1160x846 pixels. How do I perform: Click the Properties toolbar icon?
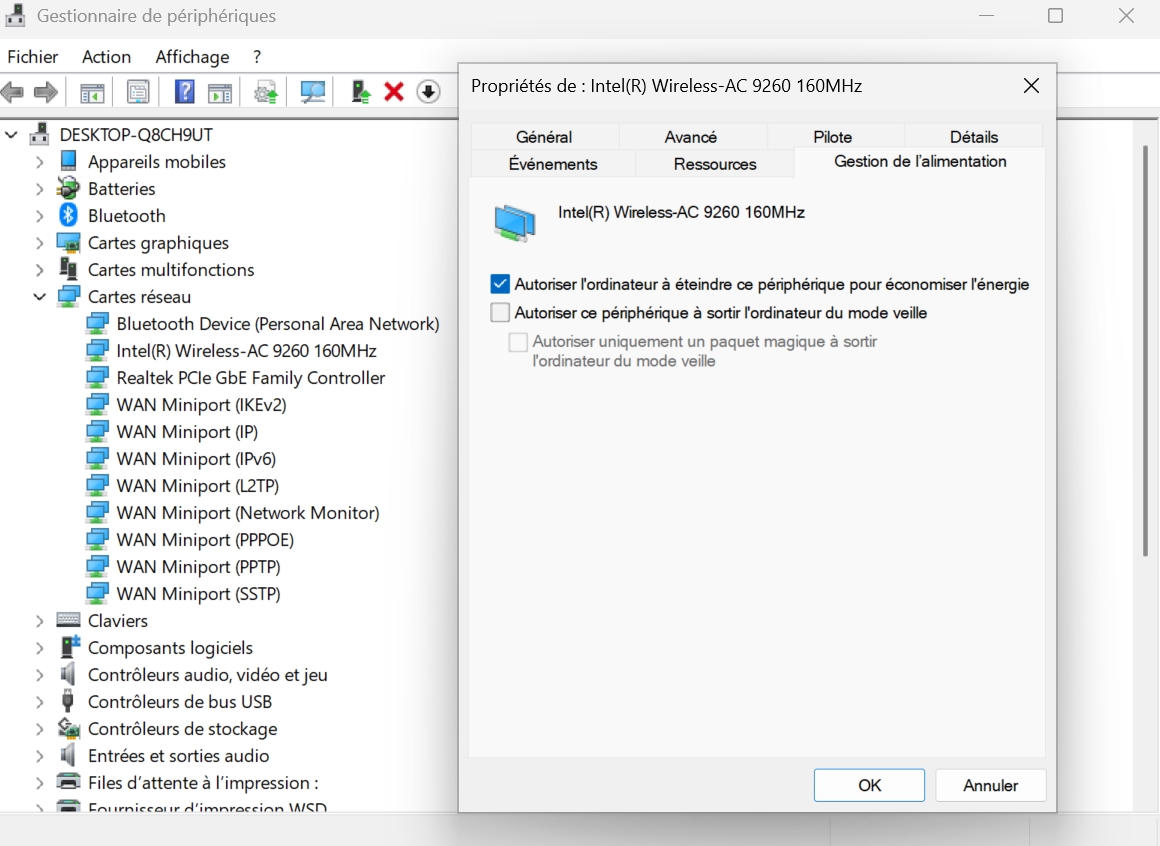[x=138, y=92]
